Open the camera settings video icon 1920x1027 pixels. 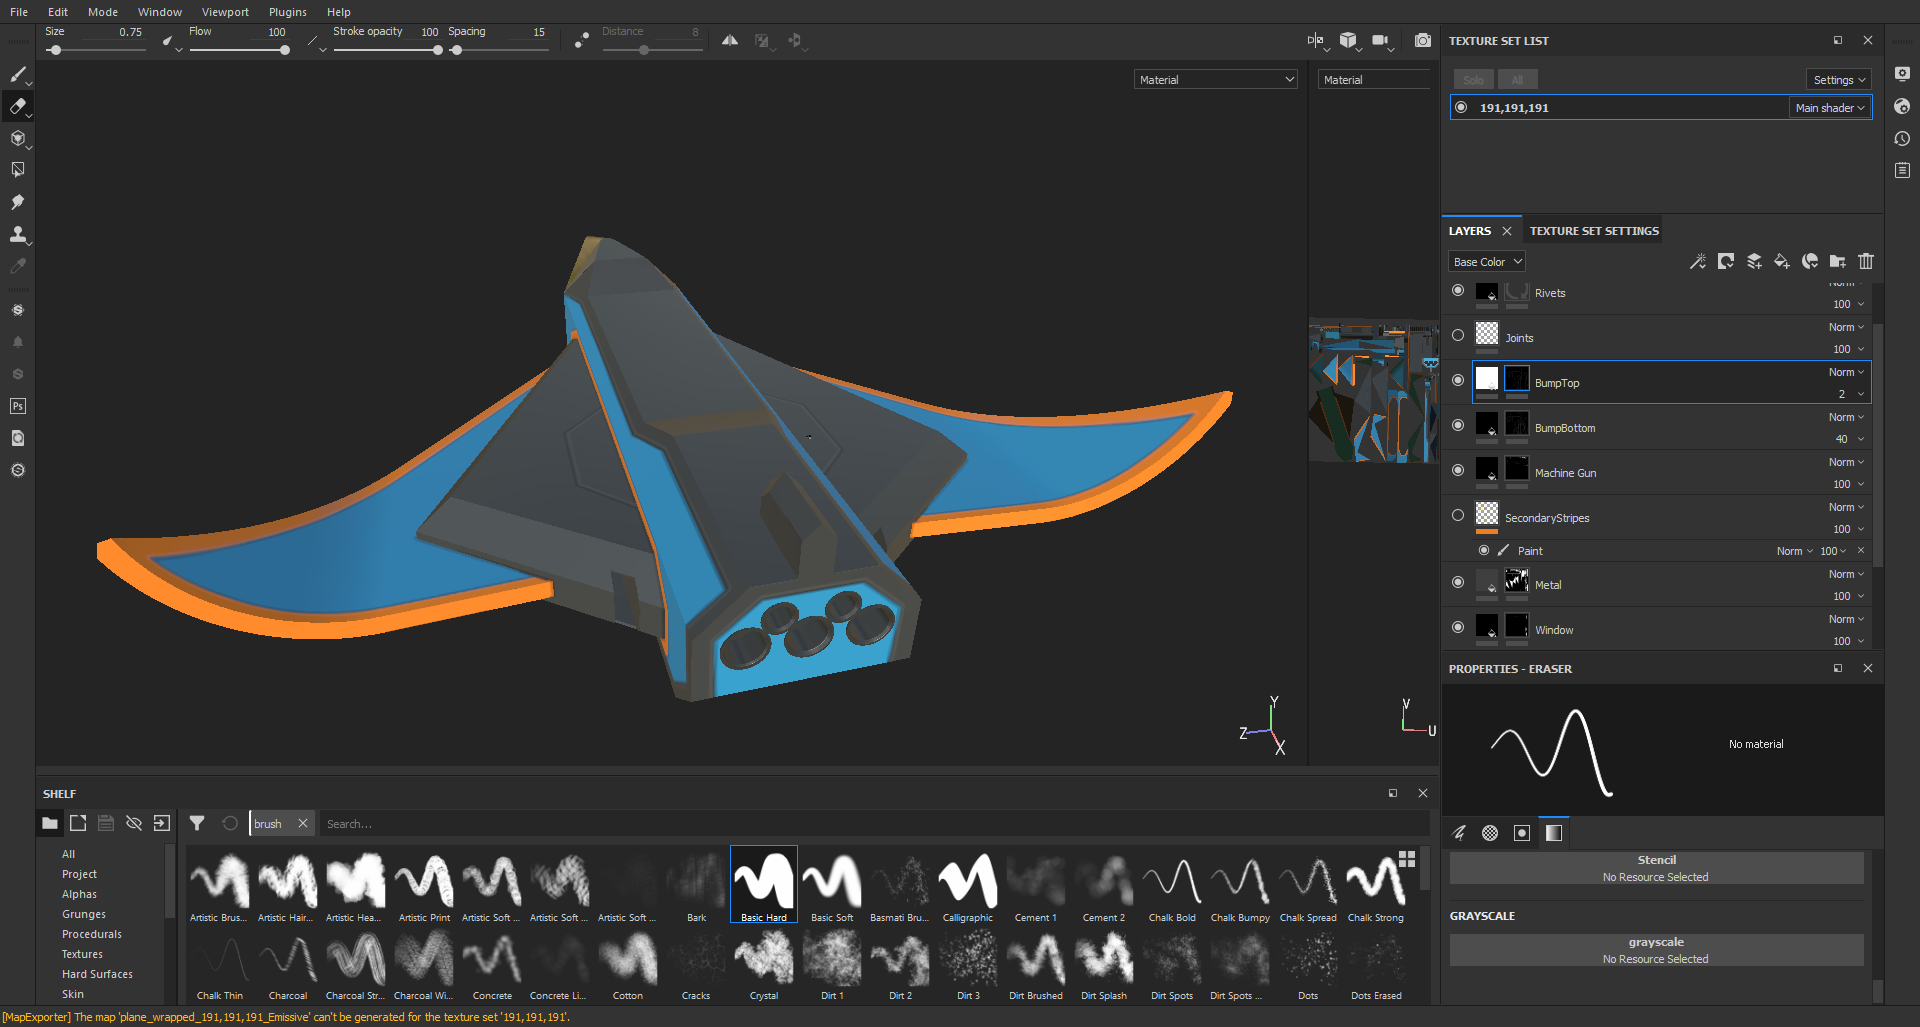click(x=1381, y=40)
